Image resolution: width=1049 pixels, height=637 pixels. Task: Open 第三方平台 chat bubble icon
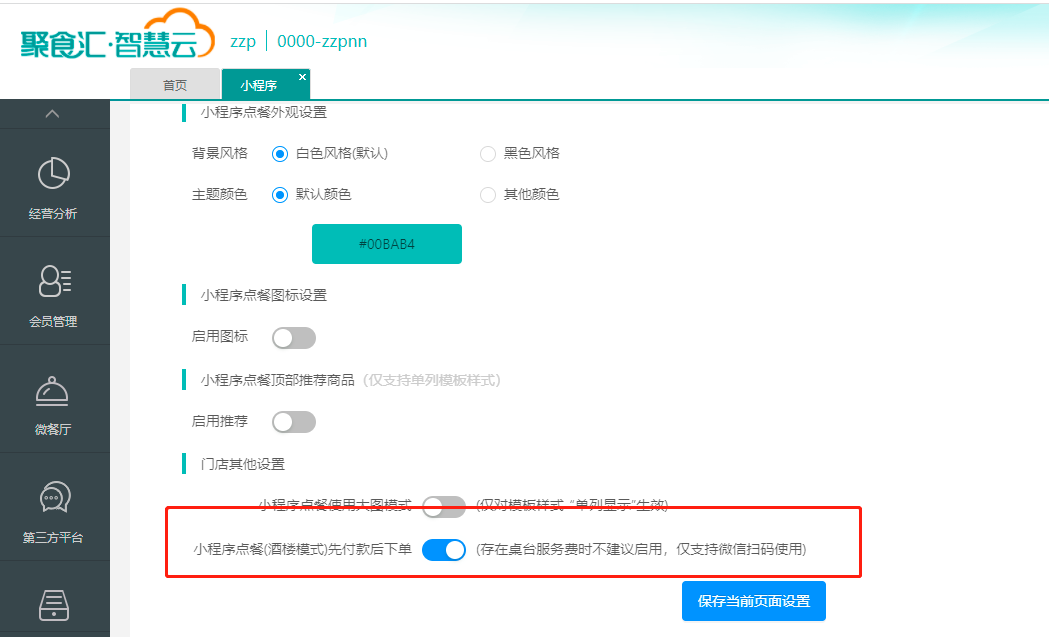(x=54, y=498)
